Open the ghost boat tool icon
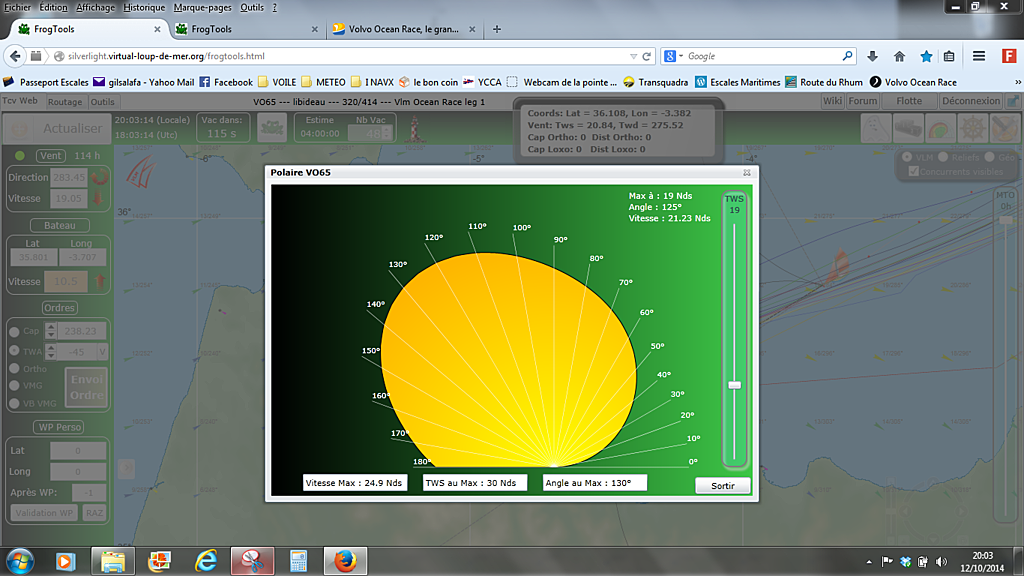This screenshot has height=576, width=1024. [875, 128]
